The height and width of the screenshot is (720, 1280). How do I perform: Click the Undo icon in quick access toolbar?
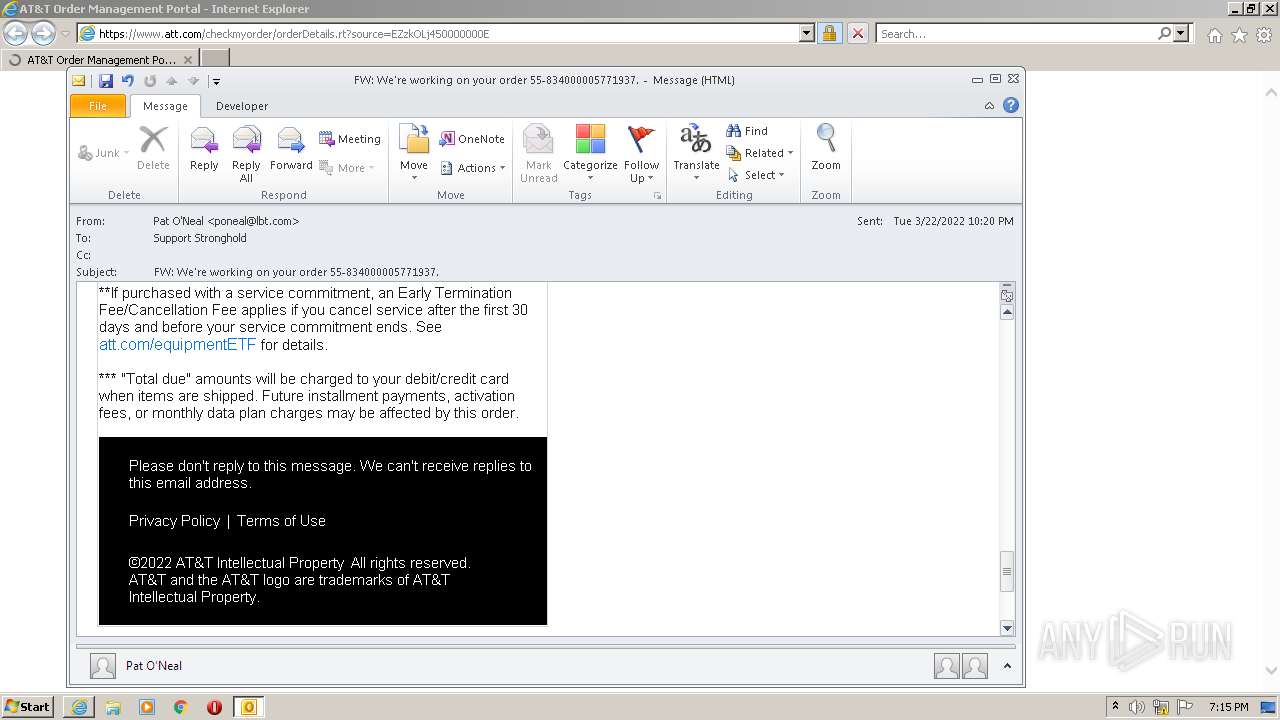tap(128, 81)
